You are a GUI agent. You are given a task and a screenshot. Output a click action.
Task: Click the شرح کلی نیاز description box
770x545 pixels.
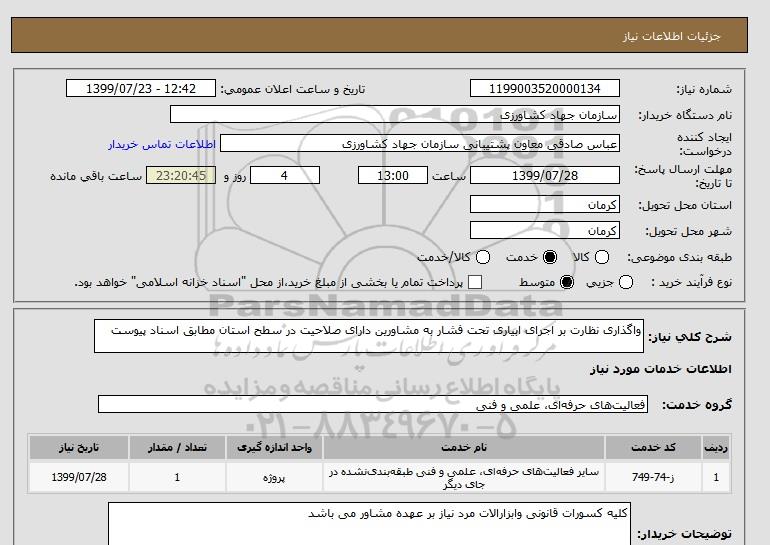(369, 336)
